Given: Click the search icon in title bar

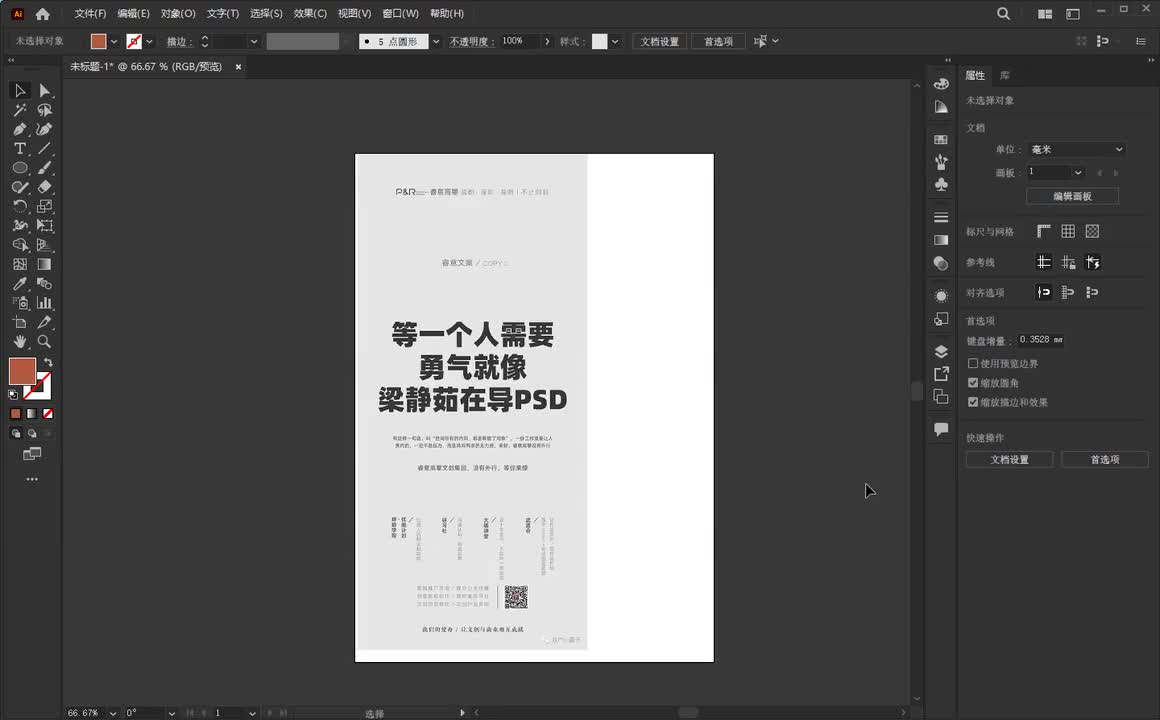Looking at the screenshot, I should (x=1003, y=13).
